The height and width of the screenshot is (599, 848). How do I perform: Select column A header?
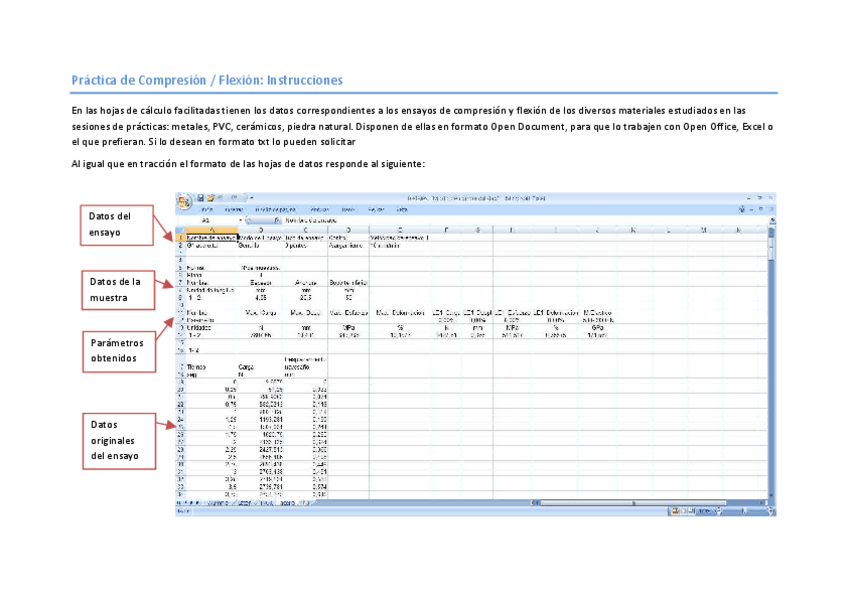pos(212,230)
